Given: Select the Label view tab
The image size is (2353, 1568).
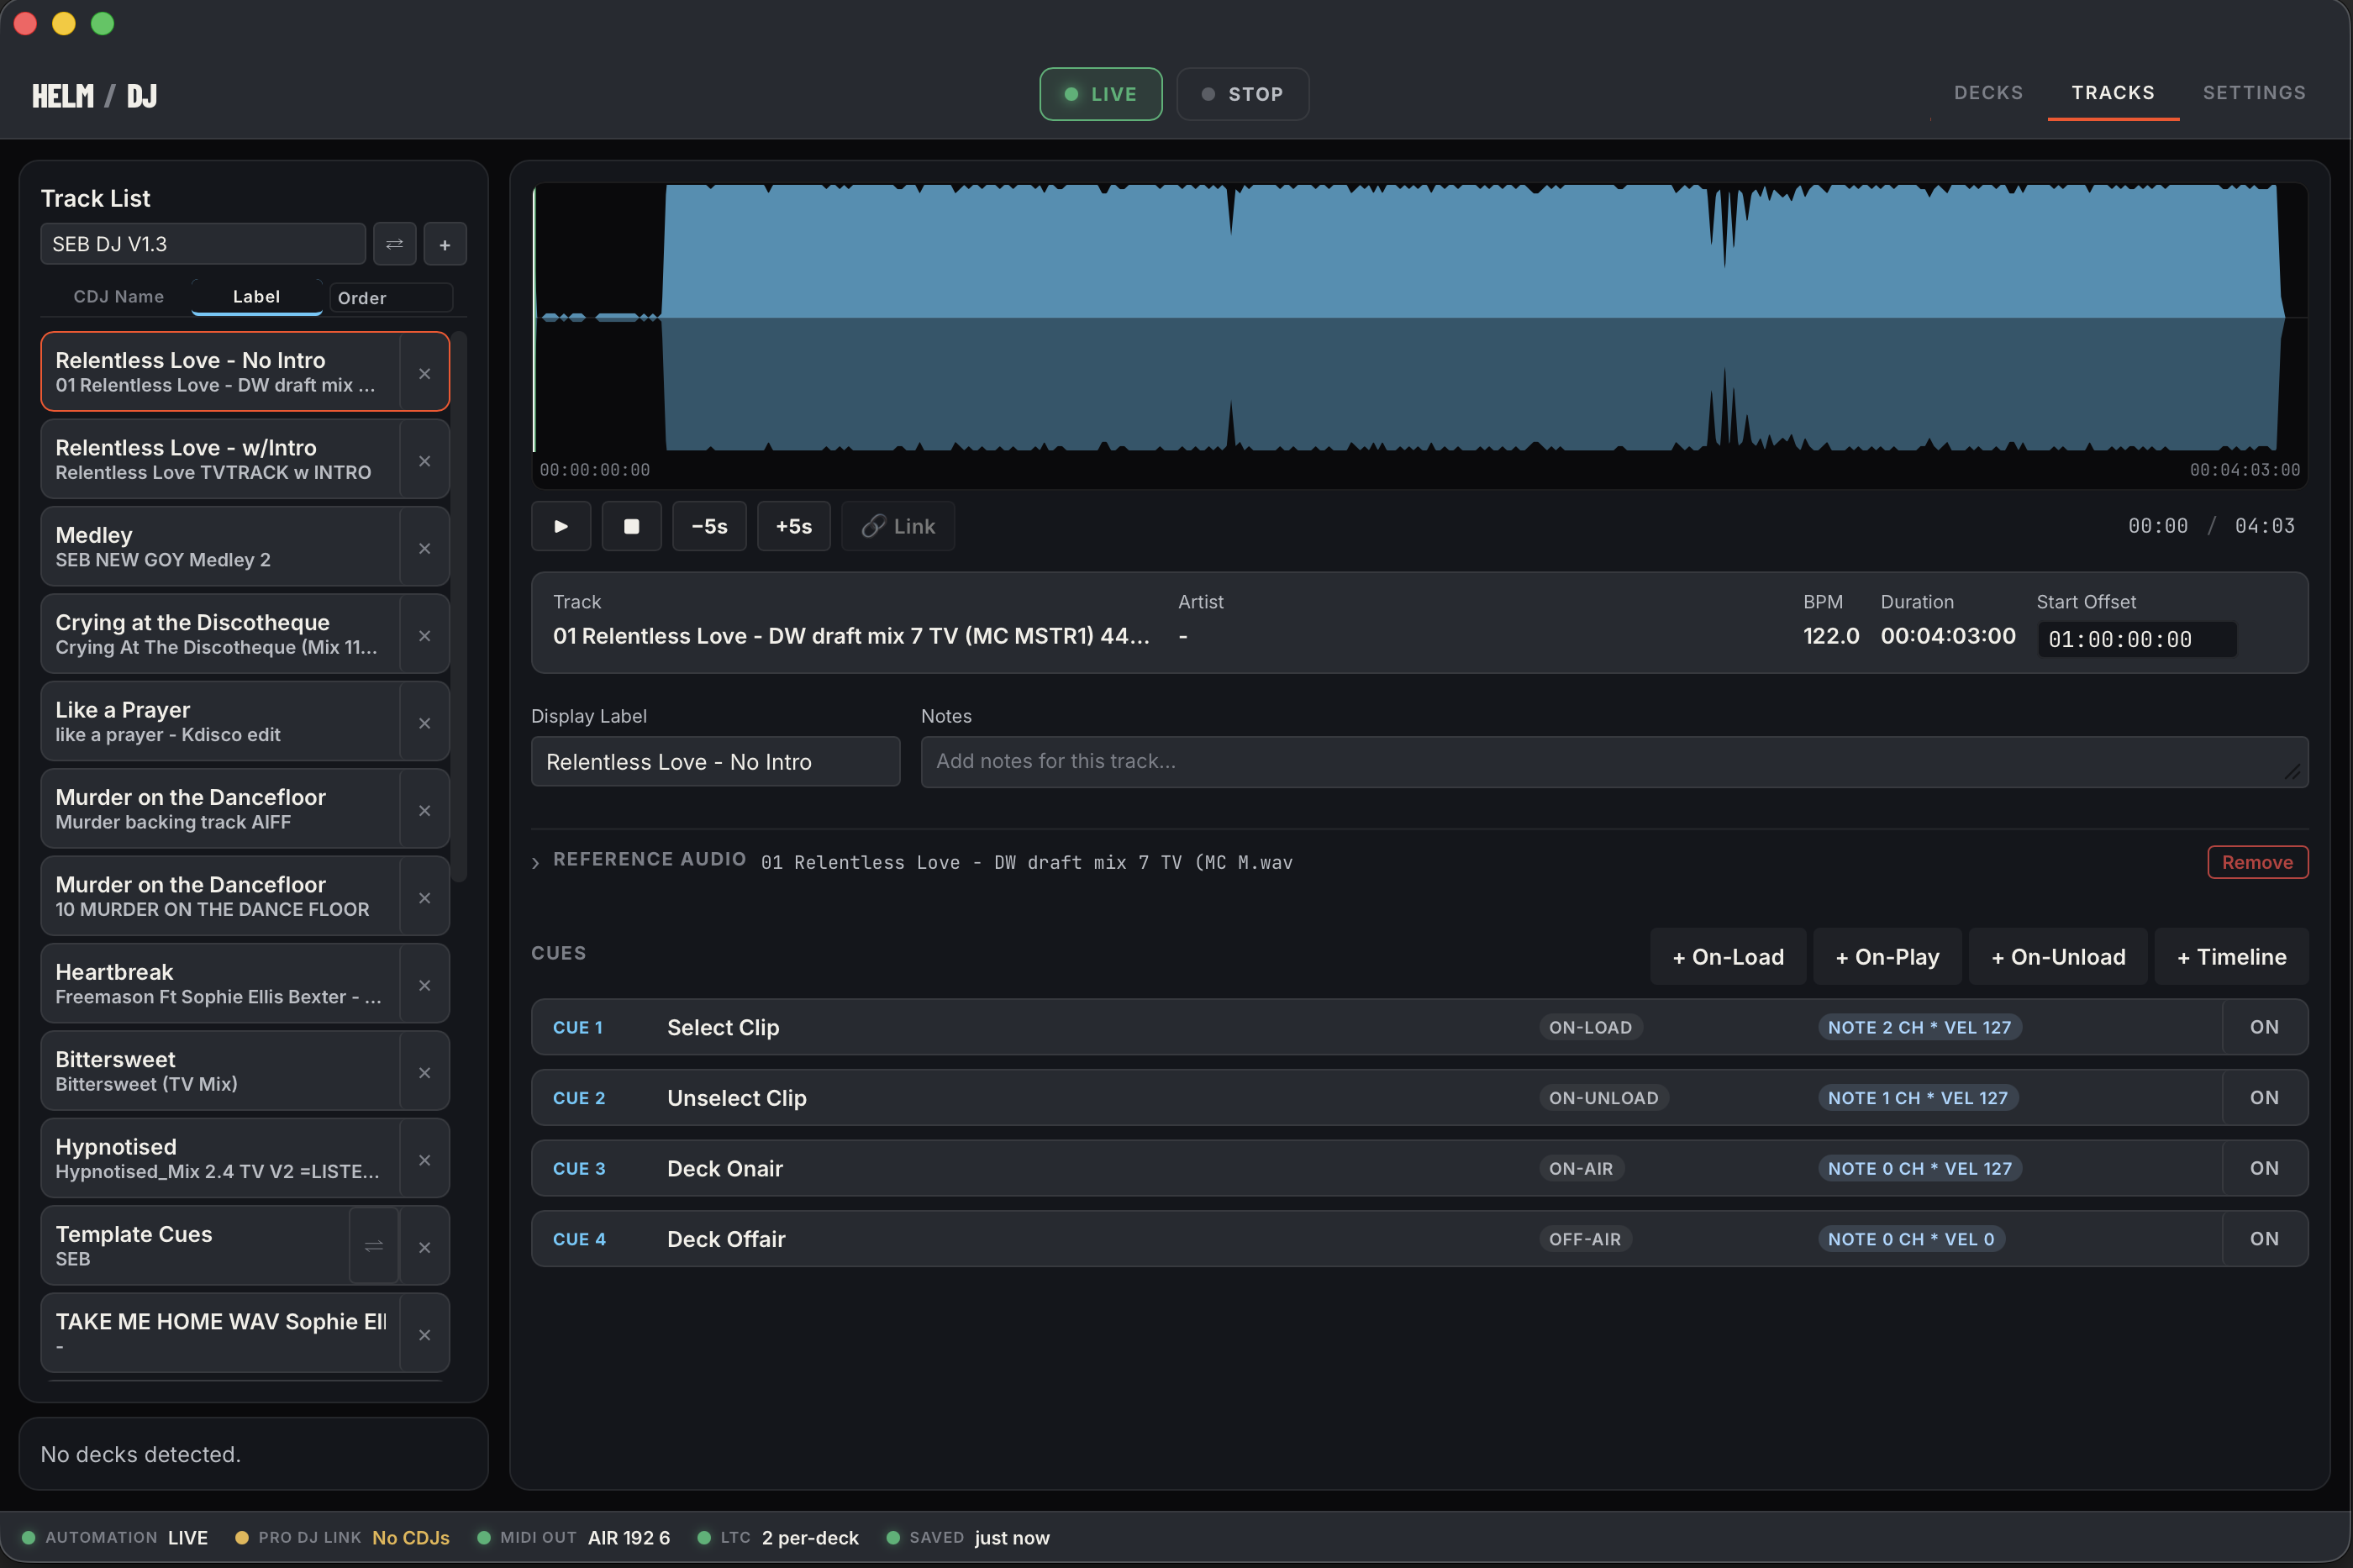Looking at the screenshot, I should [x=256, y=297].
